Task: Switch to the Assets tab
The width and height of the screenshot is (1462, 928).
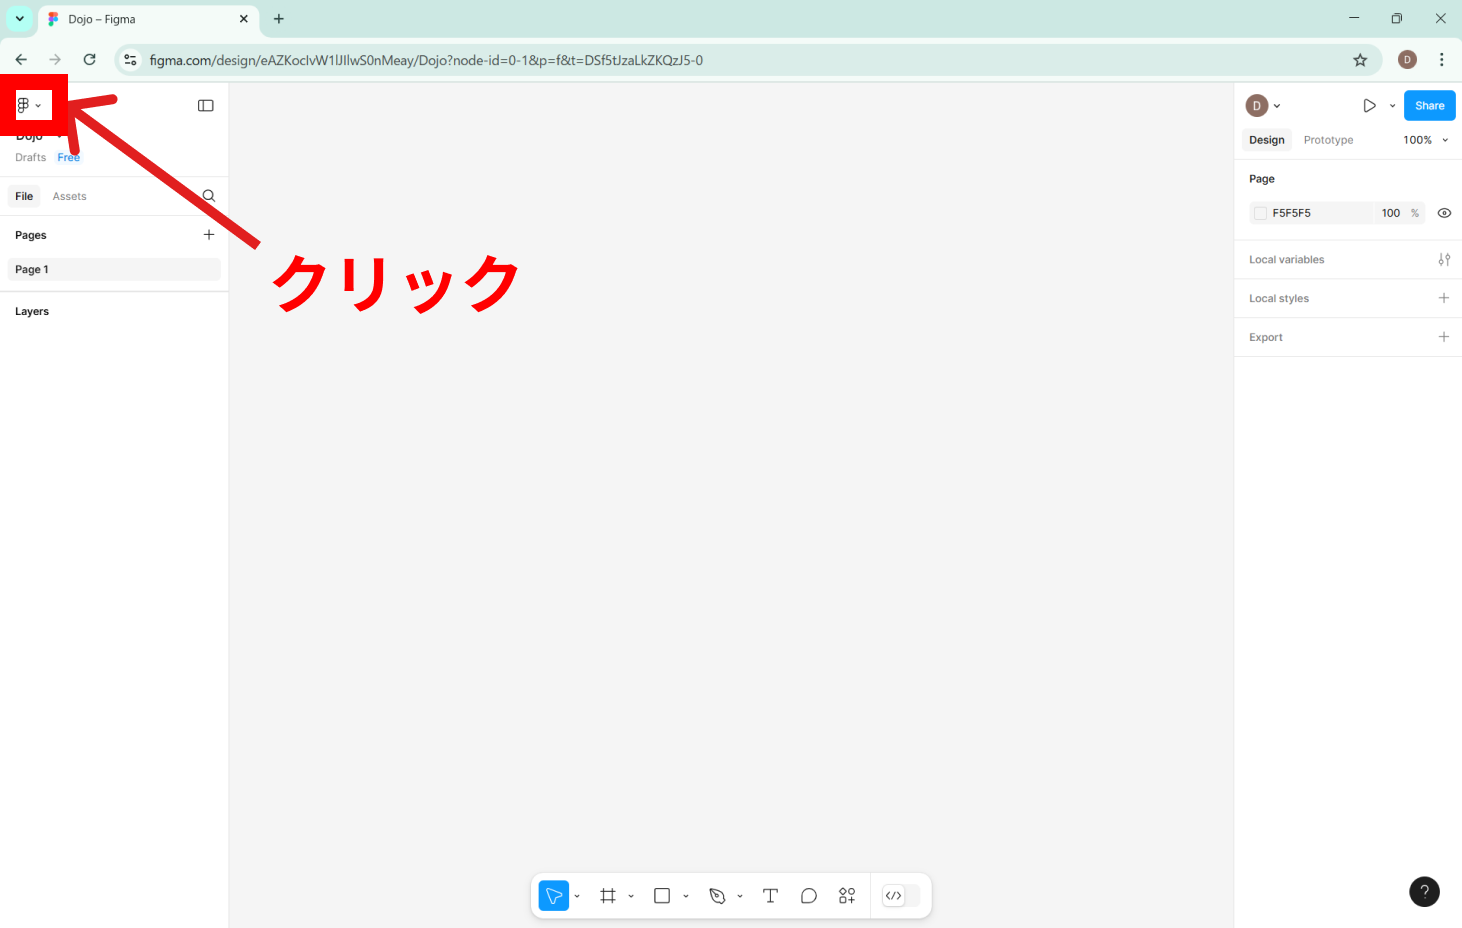Action: click(x=70, y=196)
